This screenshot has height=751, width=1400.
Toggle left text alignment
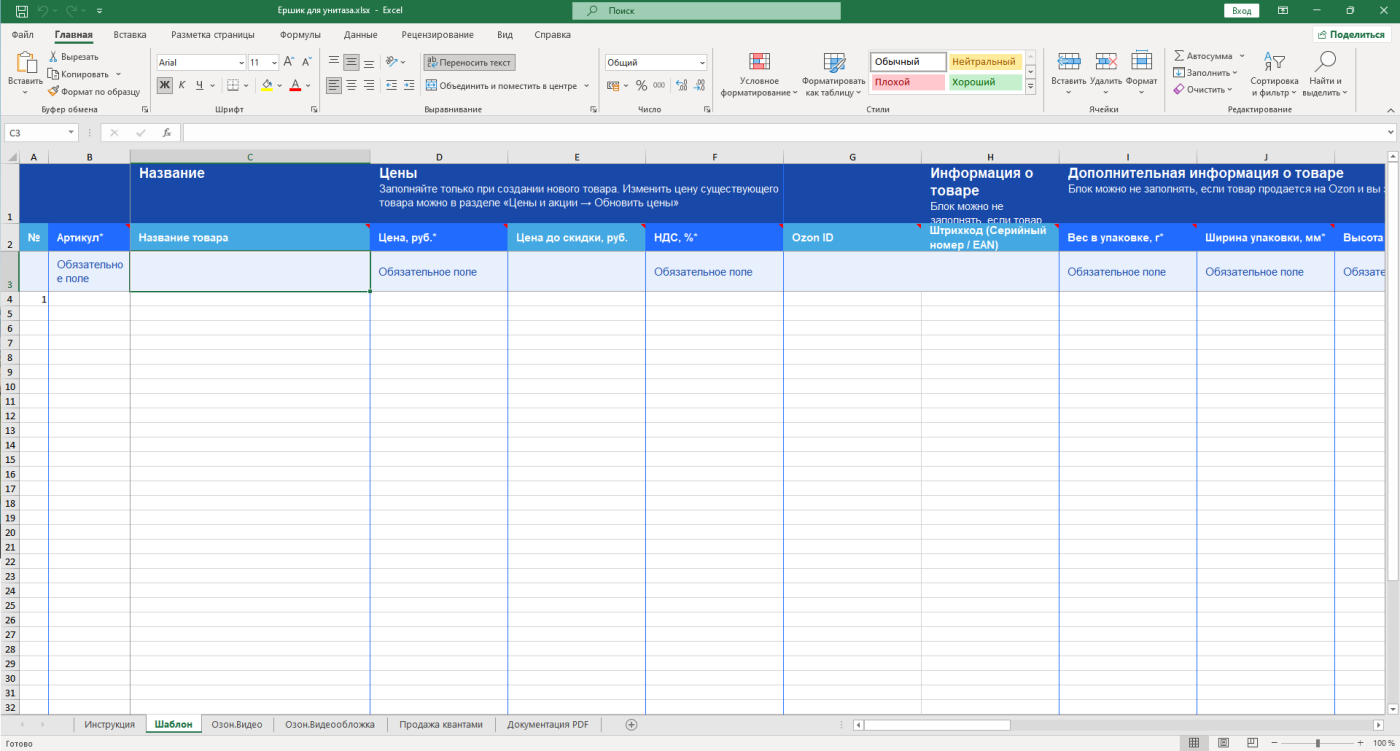pyautogui.click(x=333, y=85)
